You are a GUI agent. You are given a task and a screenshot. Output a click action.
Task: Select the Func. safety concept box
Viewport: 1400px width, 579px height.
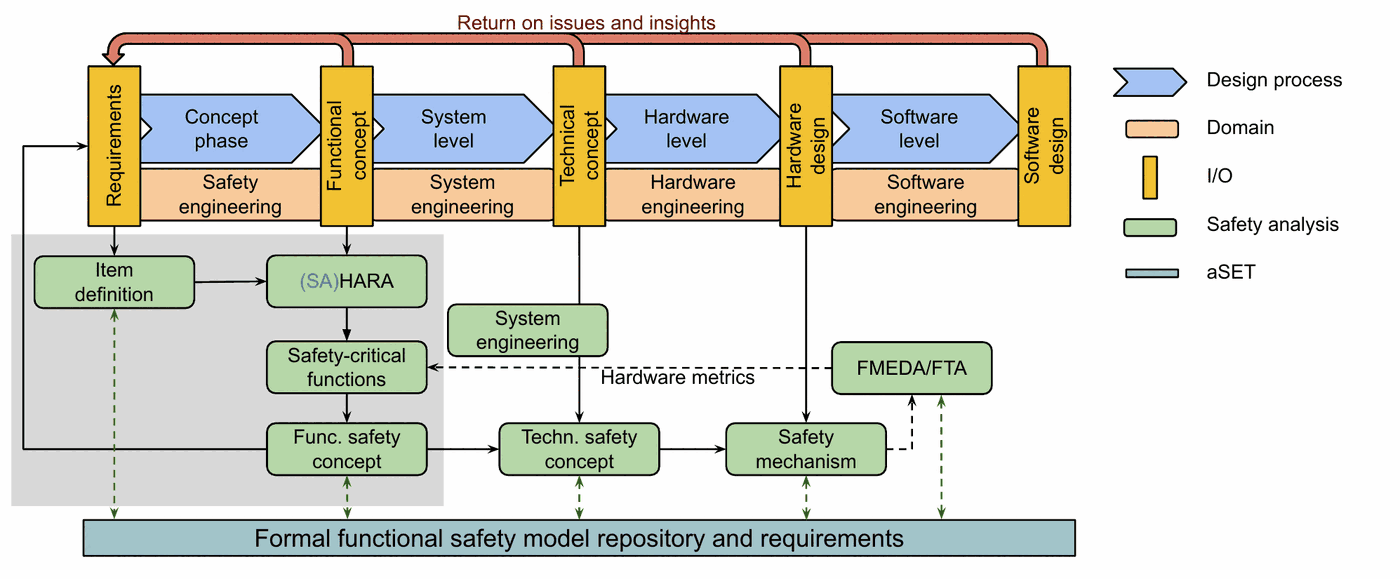coord(347,449)
